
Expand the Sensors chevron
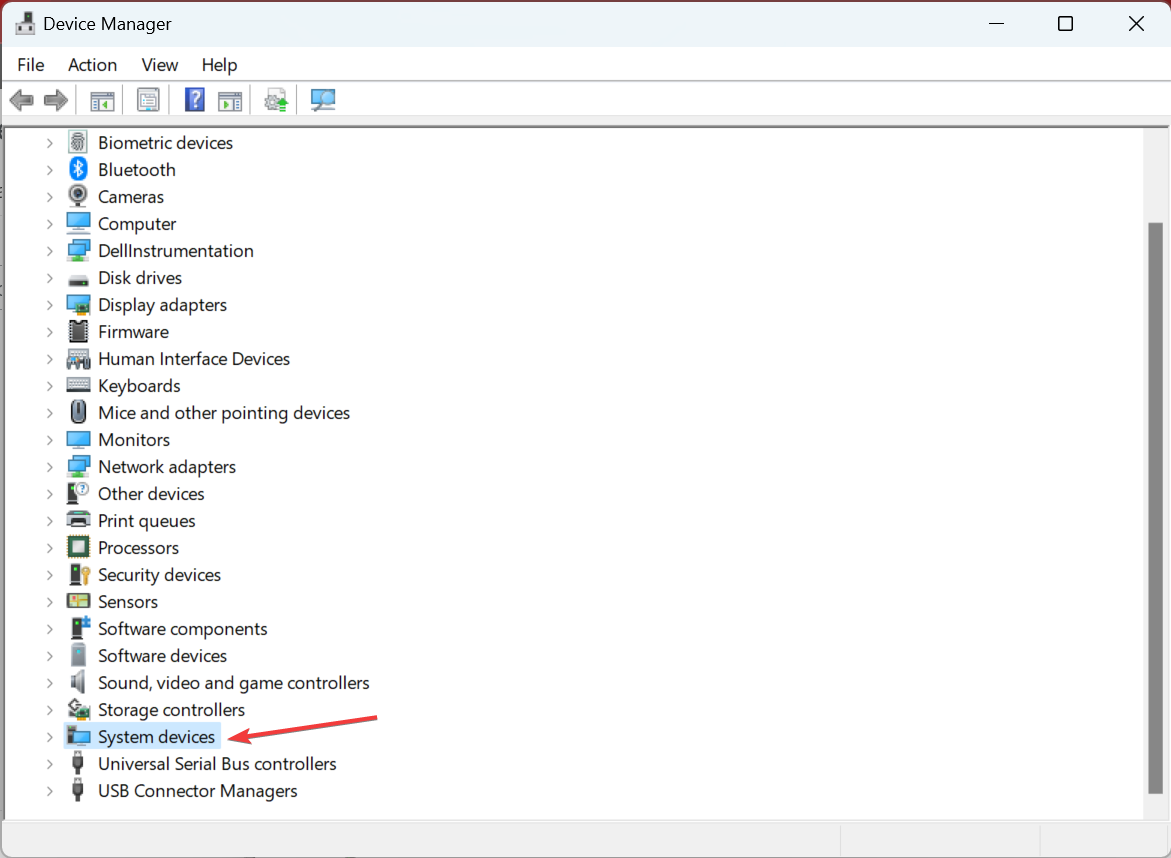49,602
